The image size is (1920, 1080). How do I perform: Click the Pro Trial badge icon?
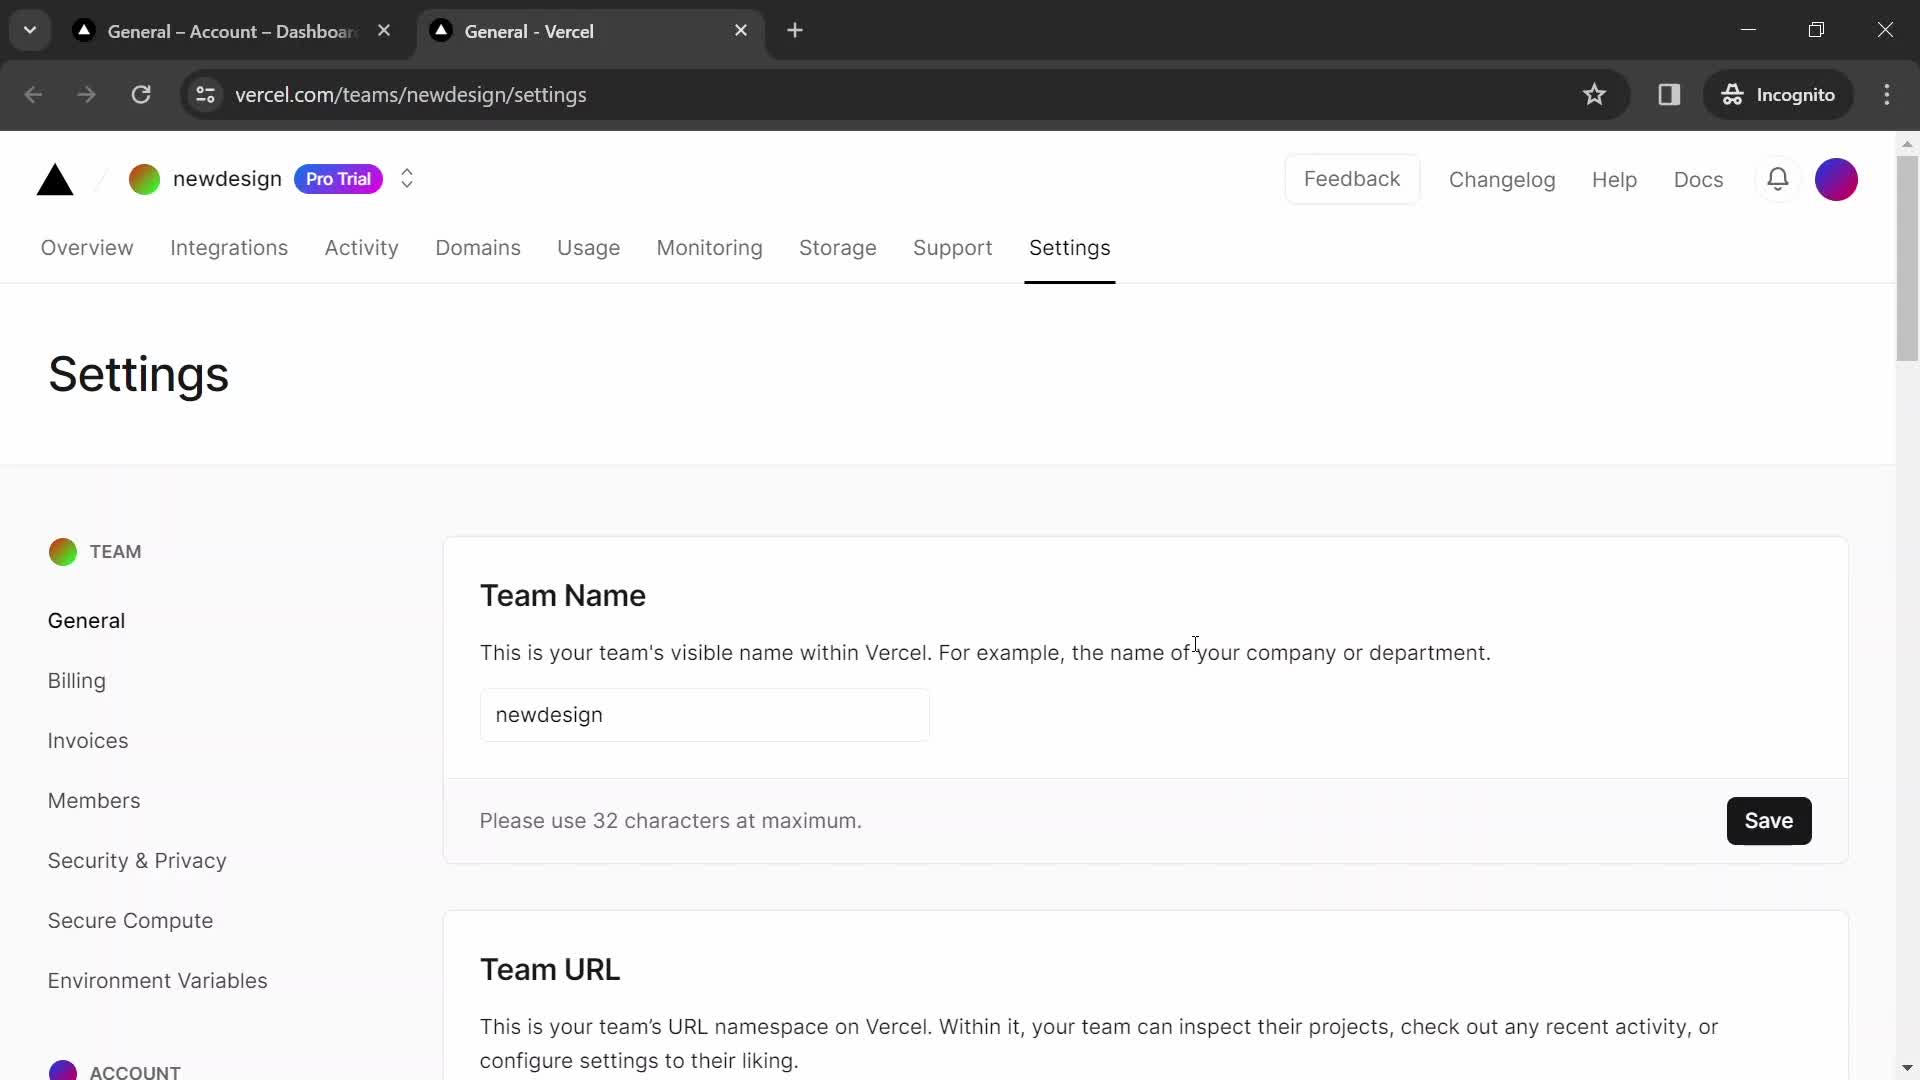coord(338,178)
